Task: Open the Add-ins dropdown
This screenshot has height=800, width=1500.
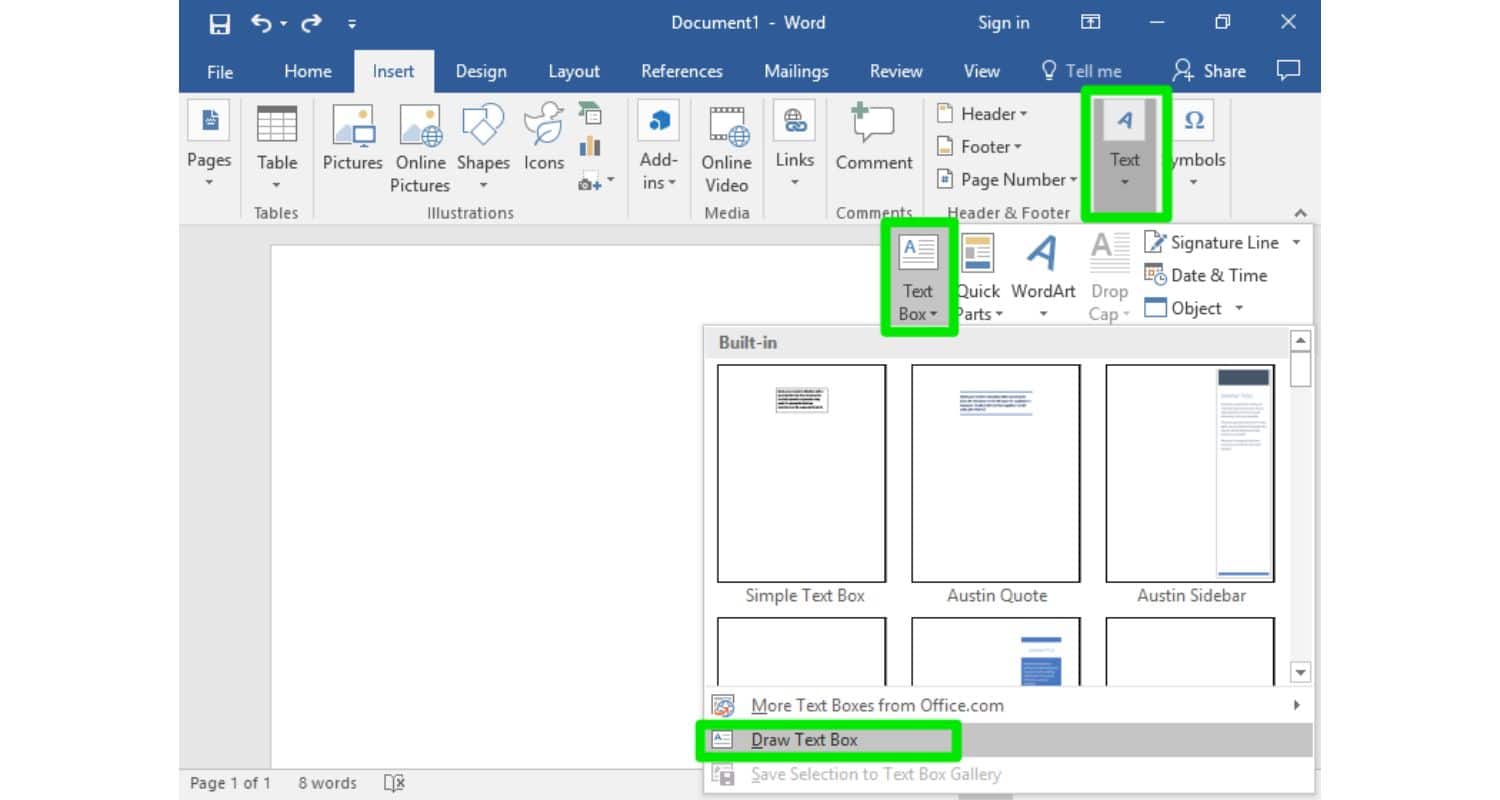Action: tap(659, 146)
